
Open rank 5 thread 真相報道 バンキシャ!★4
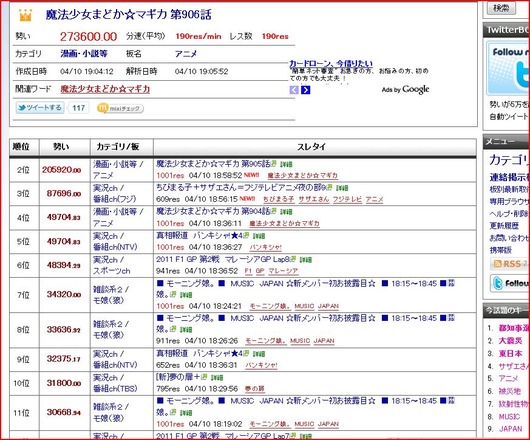(x=199, y=236)
